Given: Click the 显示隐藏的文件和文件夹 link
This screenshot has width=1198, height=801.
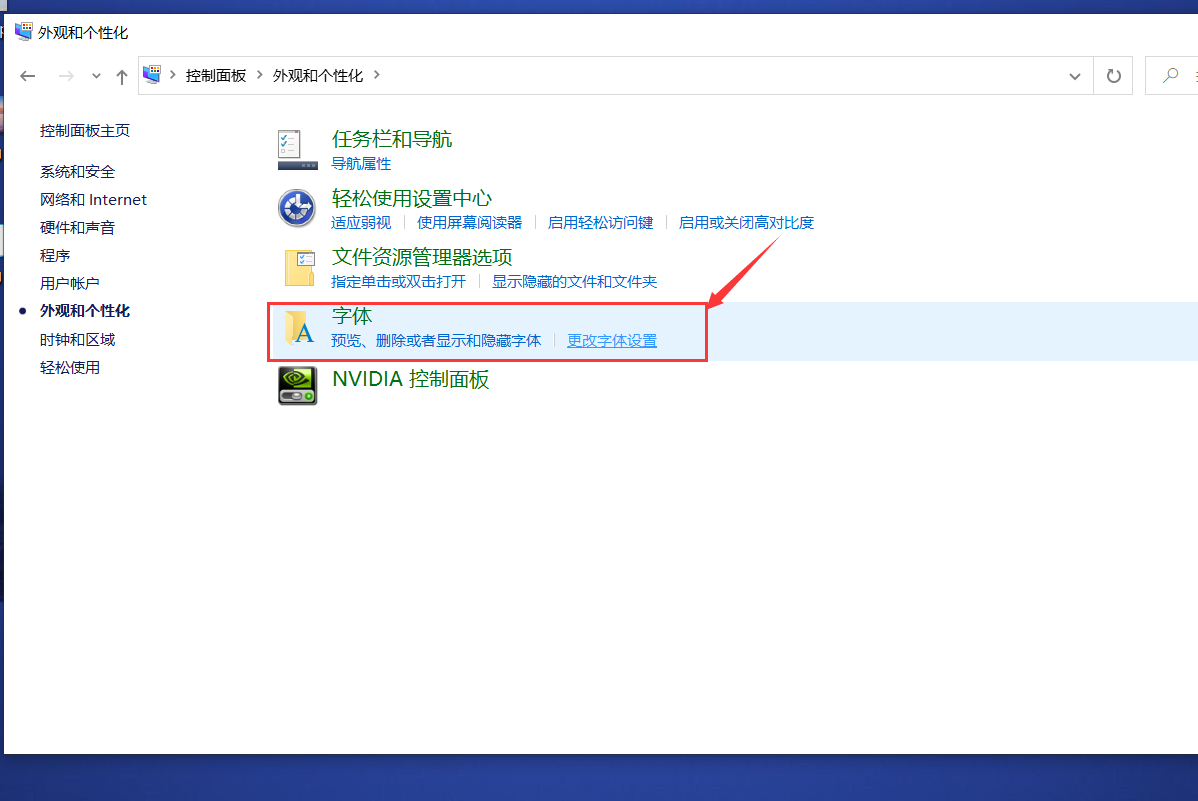Looking at the screenshot, I should pos(575,281).
